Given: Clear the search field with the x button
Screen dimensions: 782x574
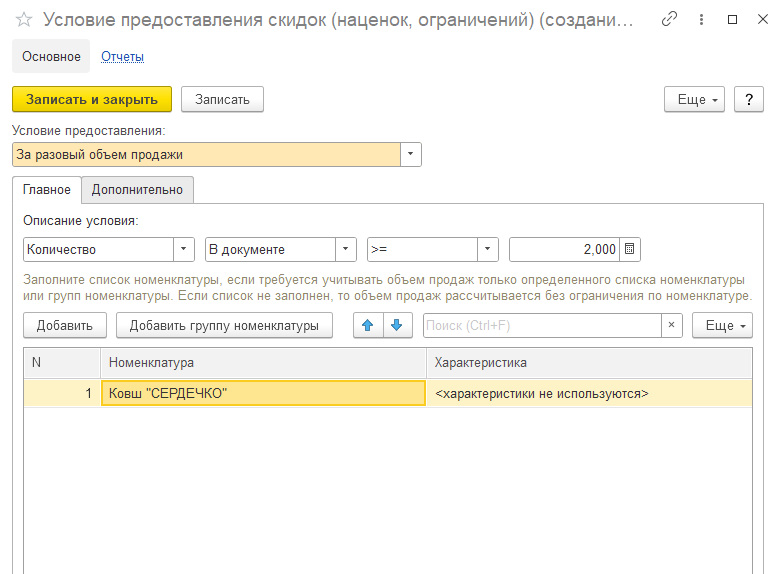Looking at the screenshot, I should 671,325.
